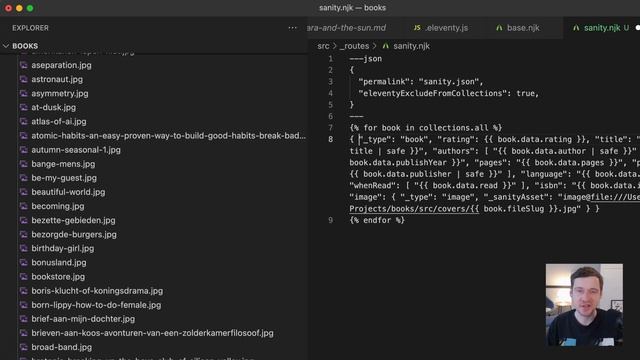Select bange-mens.jpg file

click(x=63, y=164)
